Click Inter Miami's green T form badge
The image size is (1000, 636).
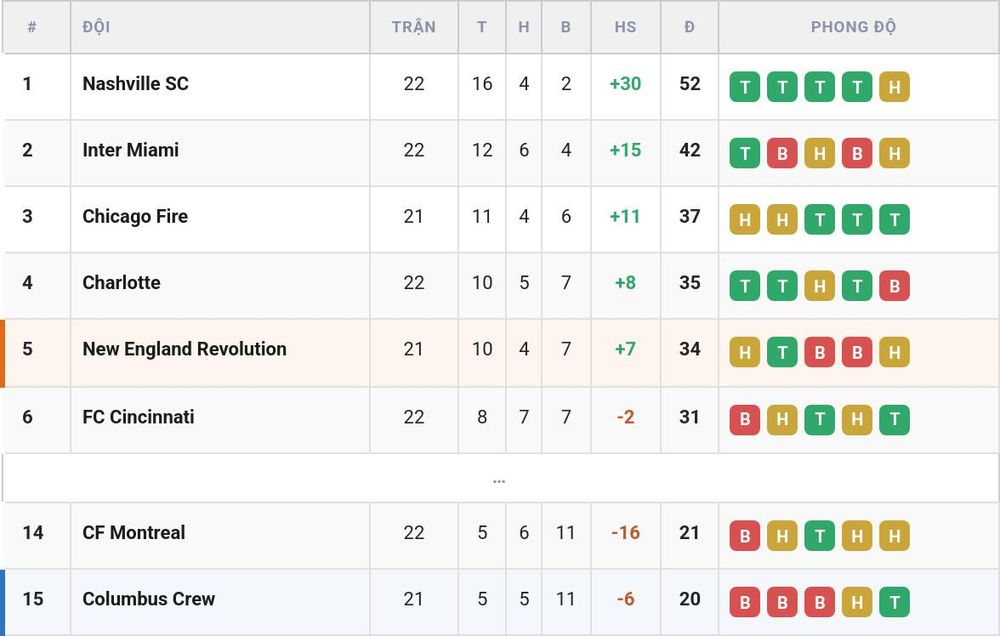coord(744,153)
